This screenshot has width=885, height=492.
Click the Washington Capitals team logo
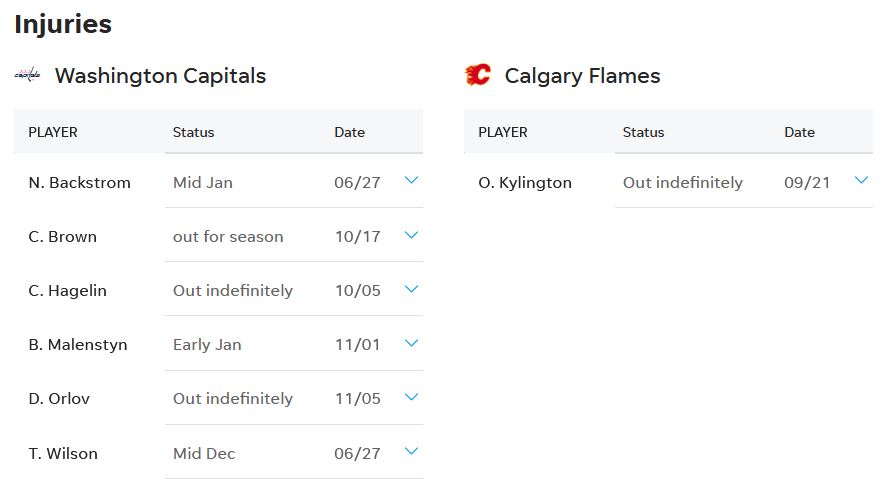28,75
